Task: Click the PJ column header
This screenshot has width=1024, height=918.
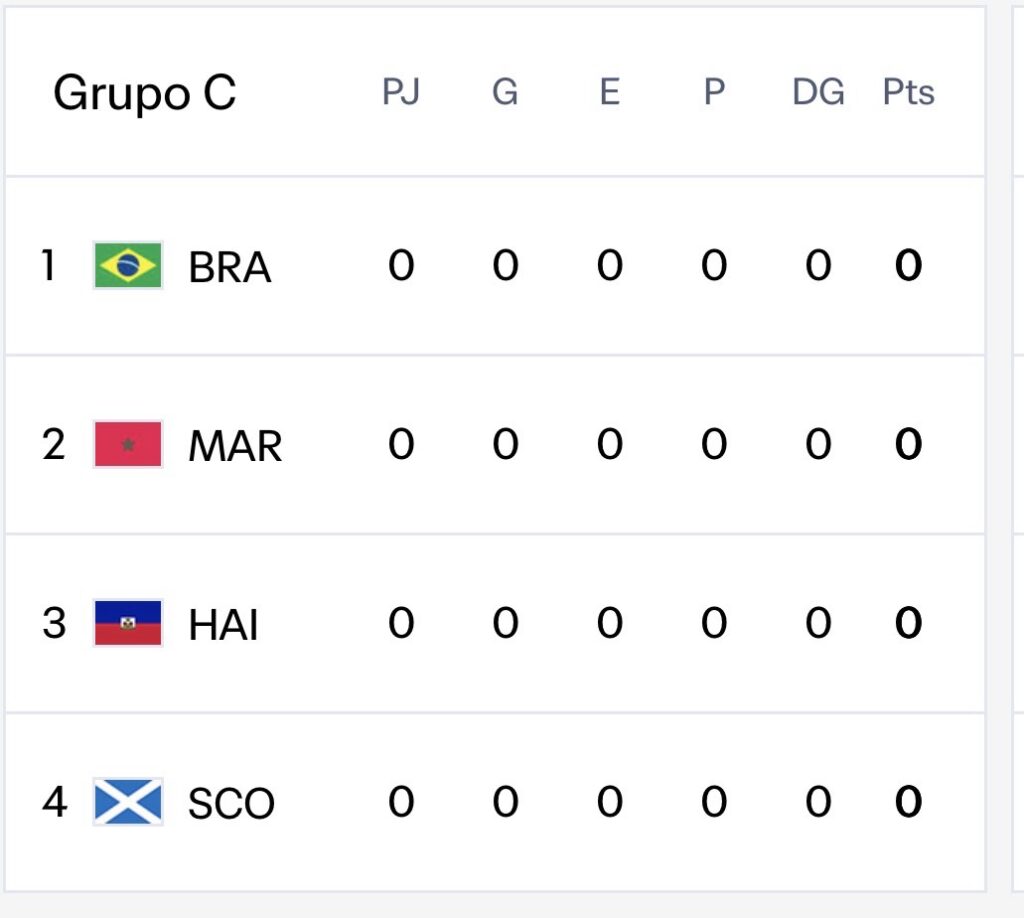Action: coord(401,93)
